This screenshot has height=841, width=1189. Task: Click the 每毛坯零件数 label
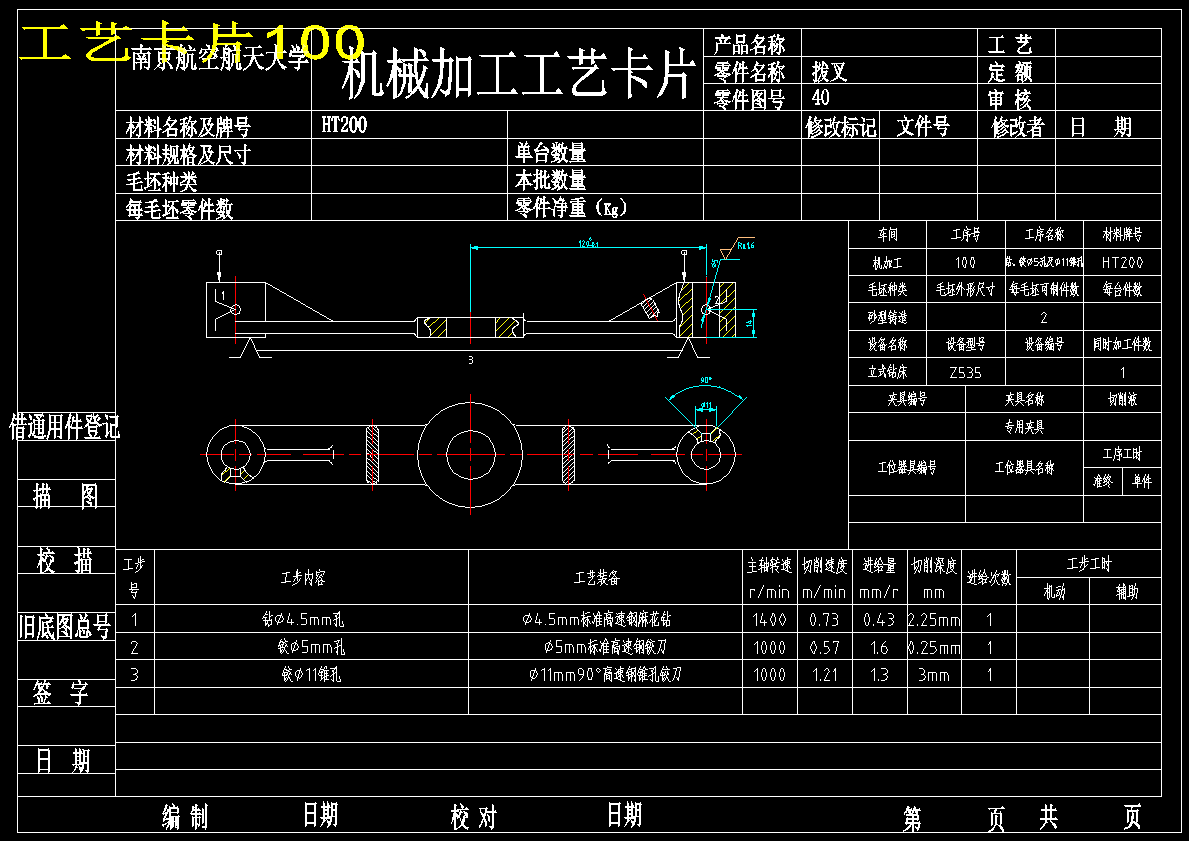point(179,209)
